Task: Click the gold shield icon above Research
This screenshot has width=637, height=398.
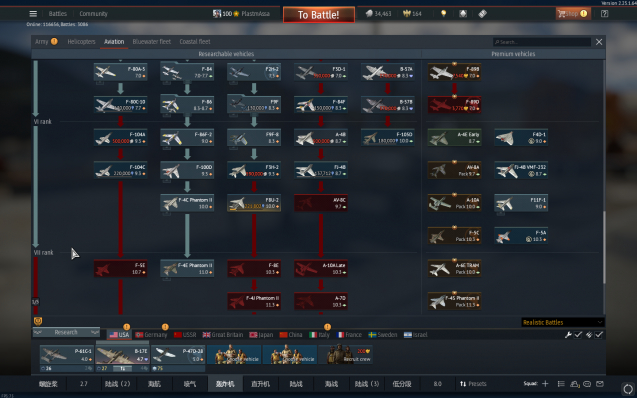Action: click(x=38, y=321)
